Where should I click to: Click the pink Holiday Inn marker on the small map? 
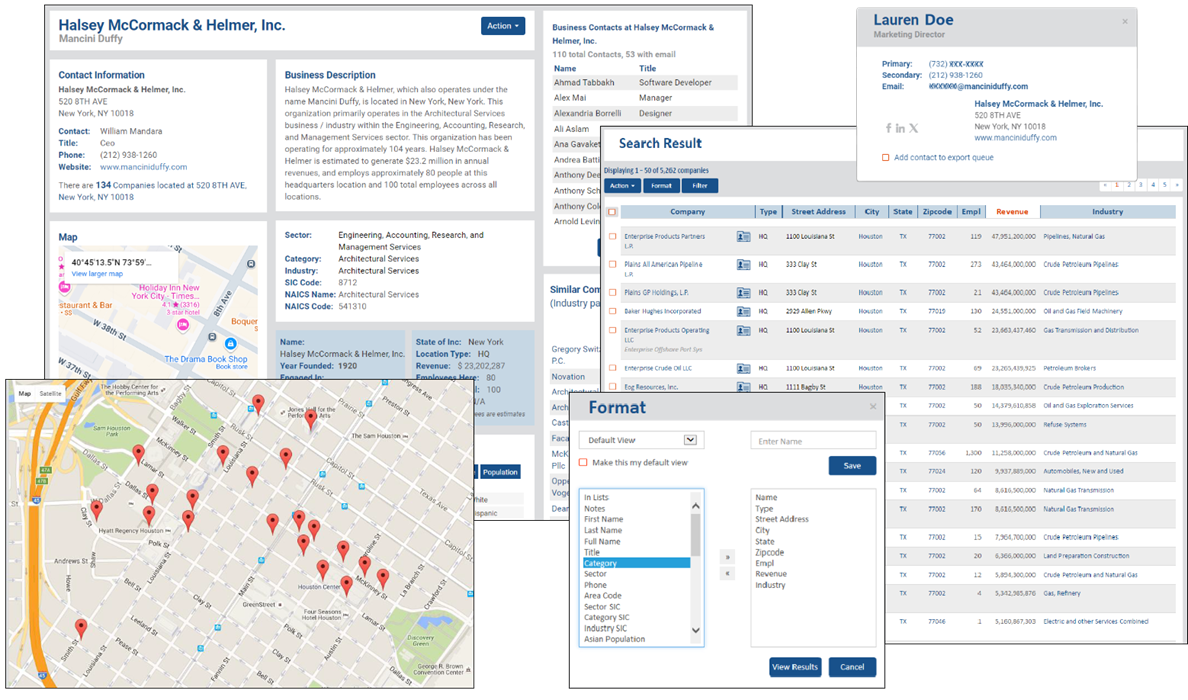click(x=183, y=325)
